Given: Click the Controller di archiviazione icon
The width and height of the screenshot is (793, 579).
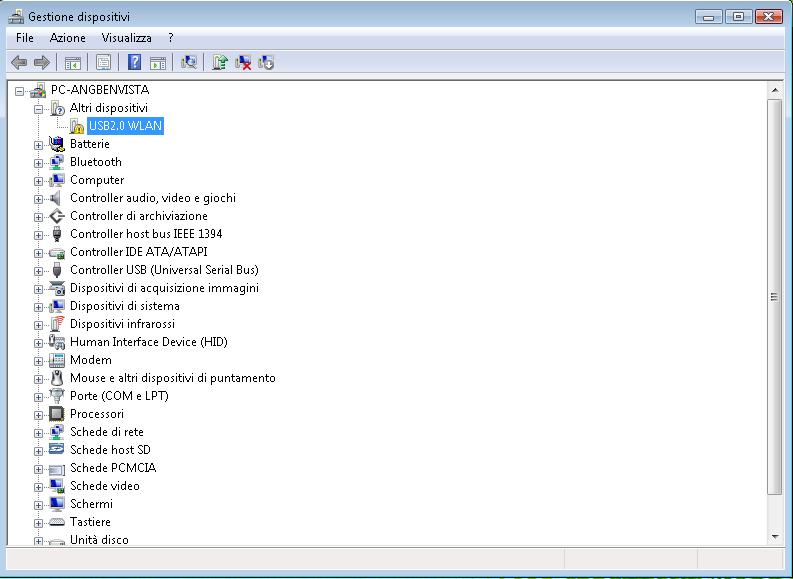Looking at the screenshot, I should coord(57,216).
